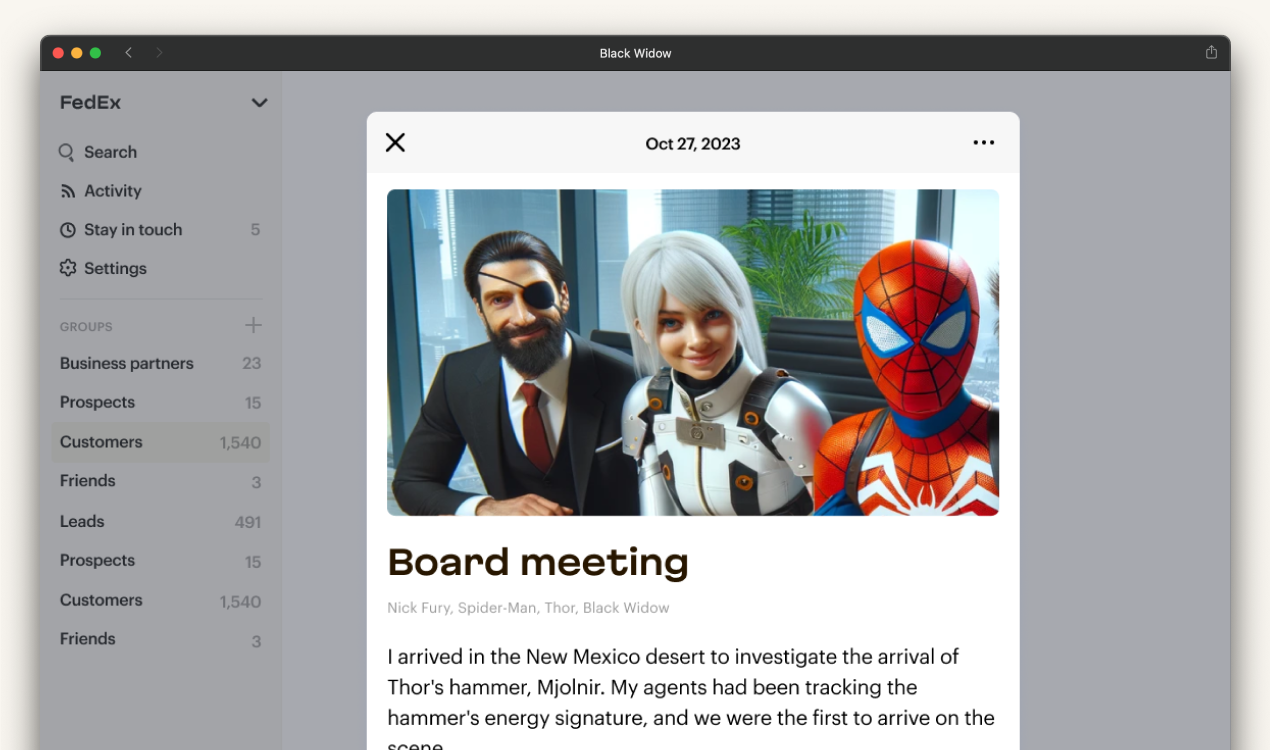Click the Business partners count 23
The height and width of the screenshot is (750, 1270).
pos(252,364)
